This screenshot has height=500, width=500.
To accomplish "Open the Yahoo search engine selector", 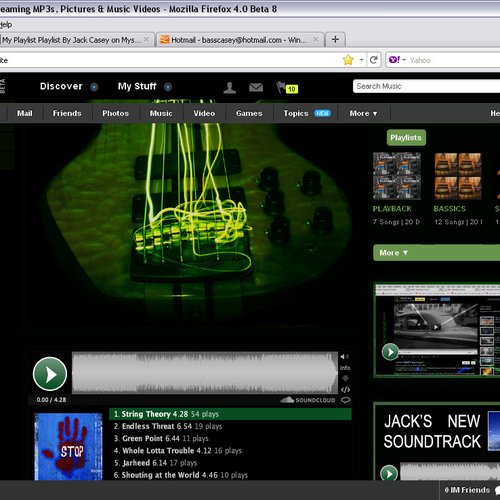I will [397, 60].
